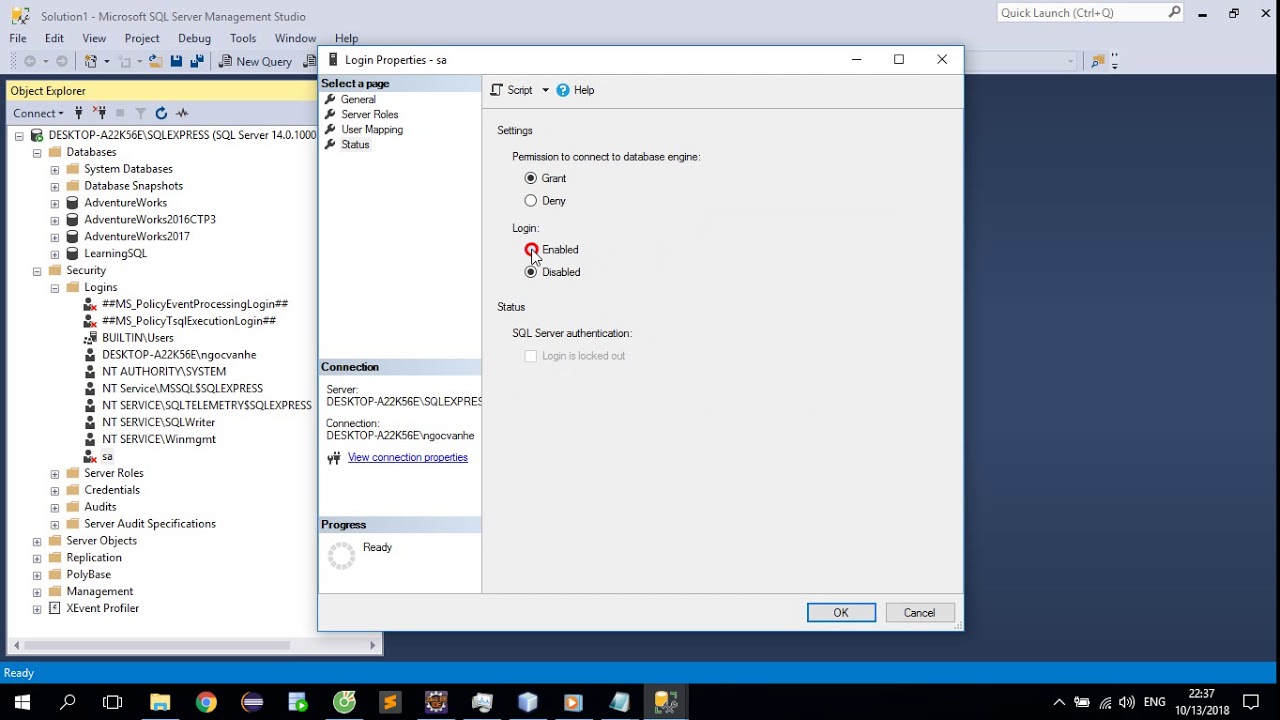The height and width of the screenshot is (720, 1280).
Task: Select the XEvent Profiler tree node
Action: [103, 609]
